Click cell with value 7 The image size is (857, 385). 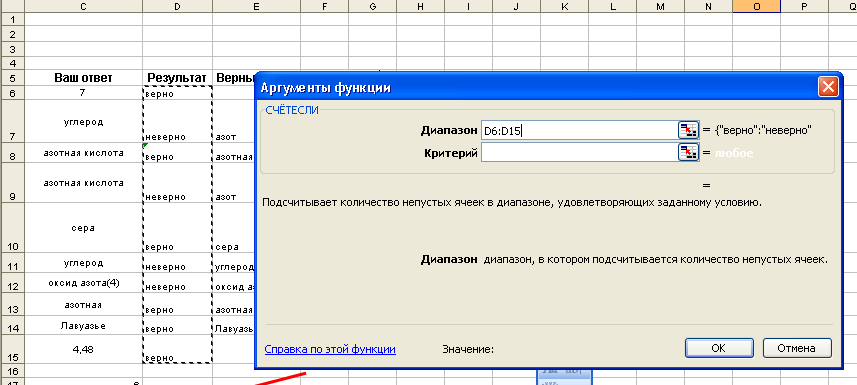click(83, 92)
